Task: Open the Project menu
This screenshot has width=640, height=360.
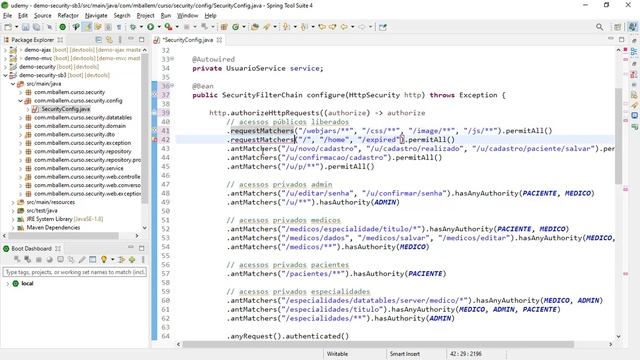Action: click(x=145, y=16)
